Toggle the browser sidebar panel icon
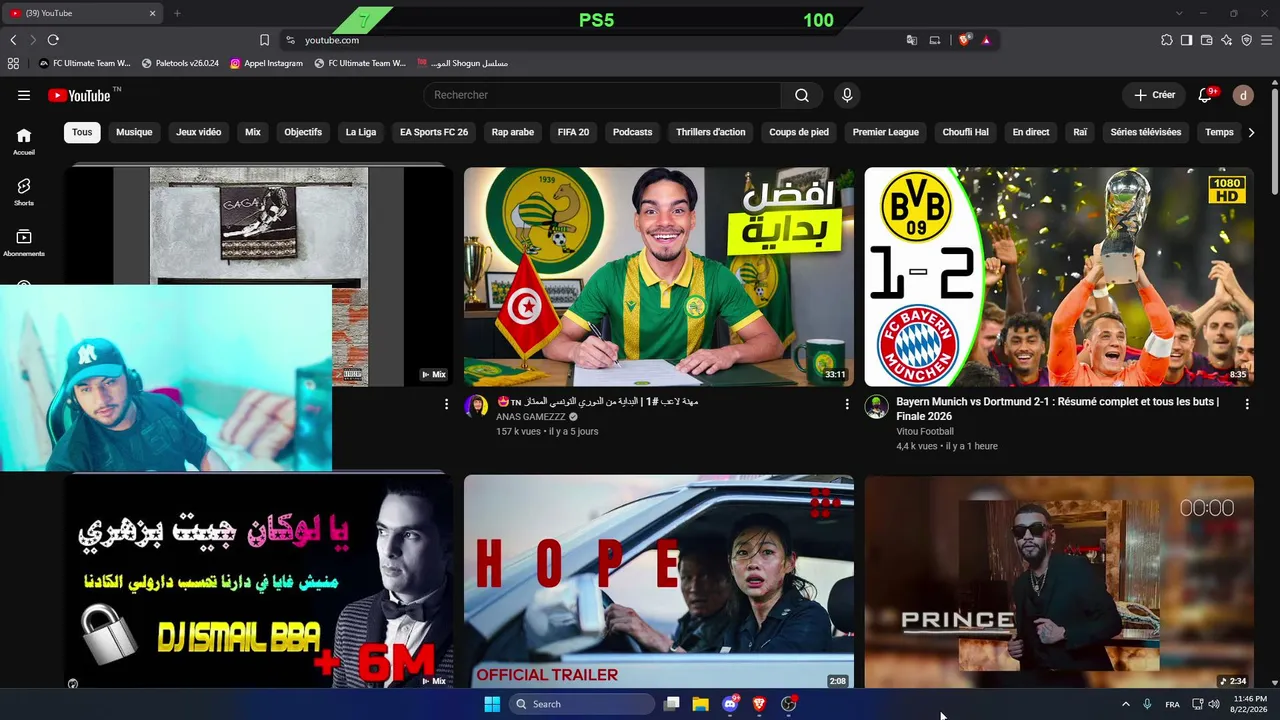 click(1186, 40)
